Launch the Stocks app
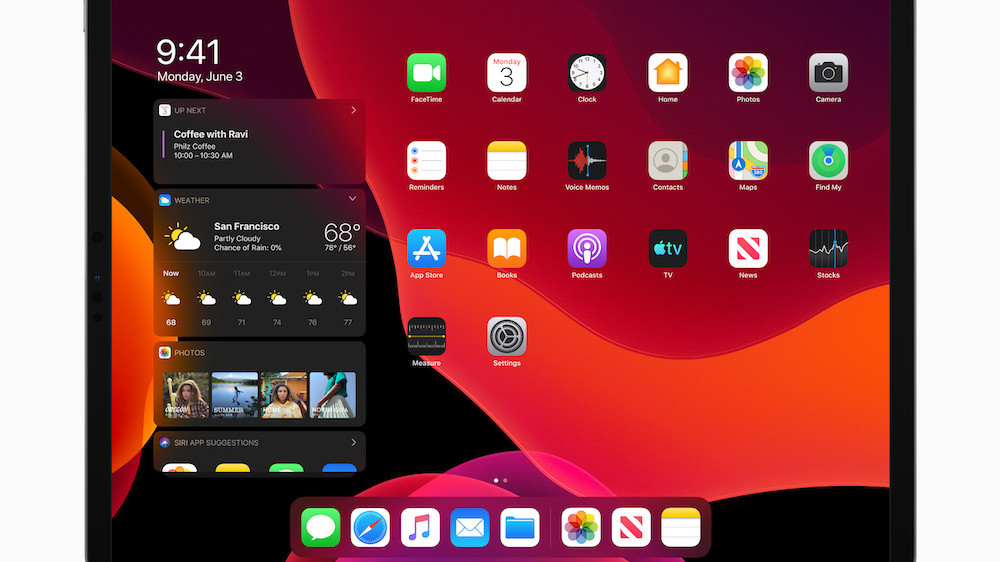1000x562 pixels. (828, 249)
